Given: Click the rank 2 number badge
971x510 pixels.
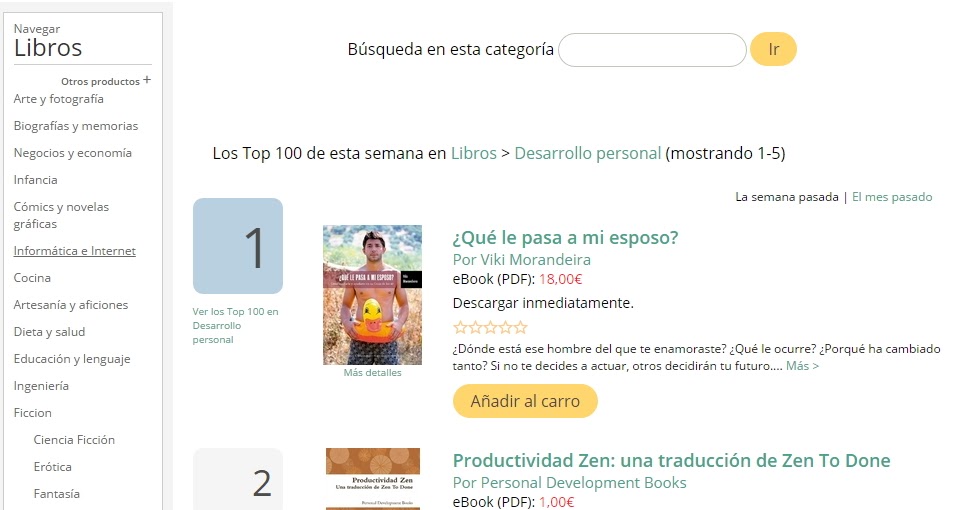Looking at the screenshot, I should pos(238,479).
